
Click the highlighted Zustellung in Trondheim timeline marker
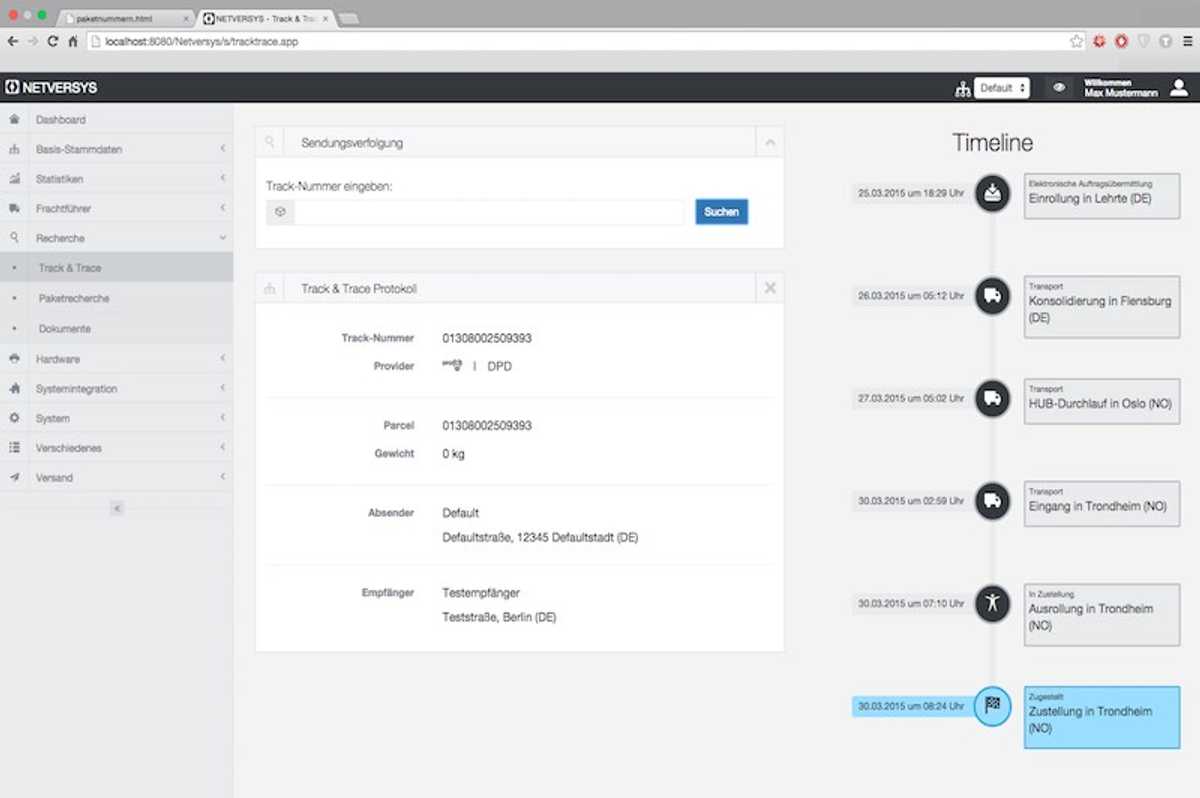(992, 706)
